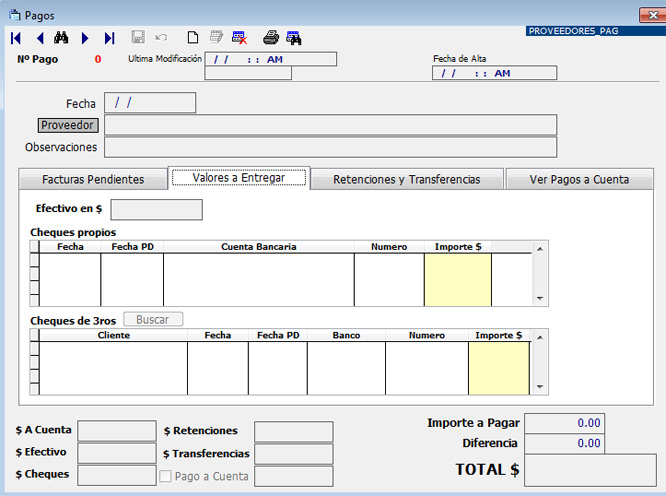The width and height of the screenshot is (666, 496).
Task: Click into the Observaciones text field
Action: coord(330,147)
